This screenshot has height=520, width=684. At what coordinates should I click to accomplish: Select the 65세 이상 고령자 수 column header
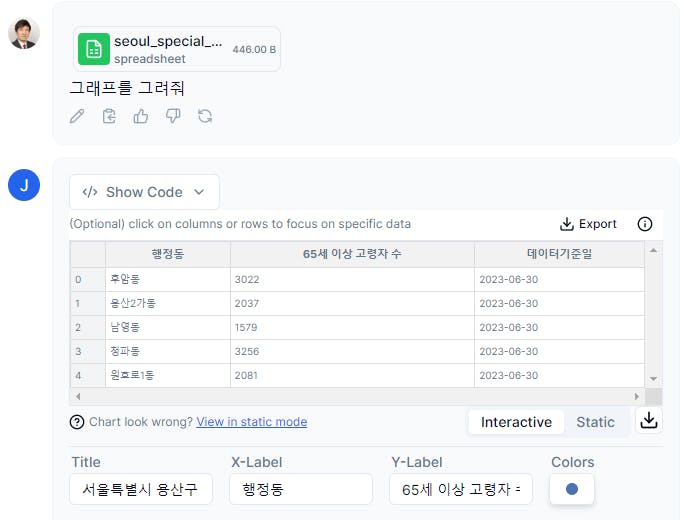pyautogui.click(x=352, y=254)
